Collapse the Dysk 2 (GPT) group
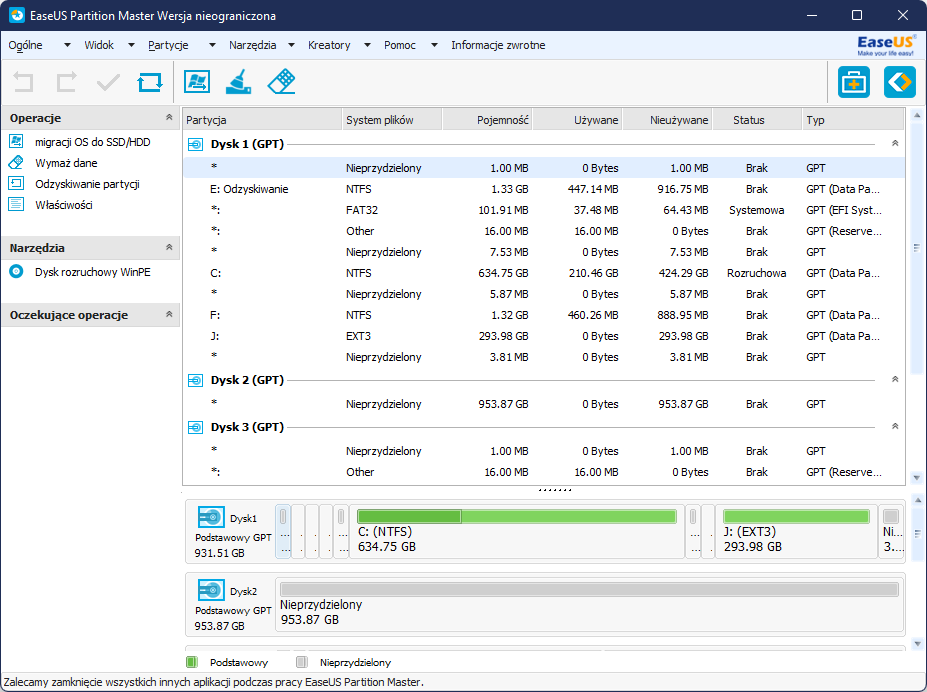The height and width of the screenshot is (692, 927). coord(895,379)
